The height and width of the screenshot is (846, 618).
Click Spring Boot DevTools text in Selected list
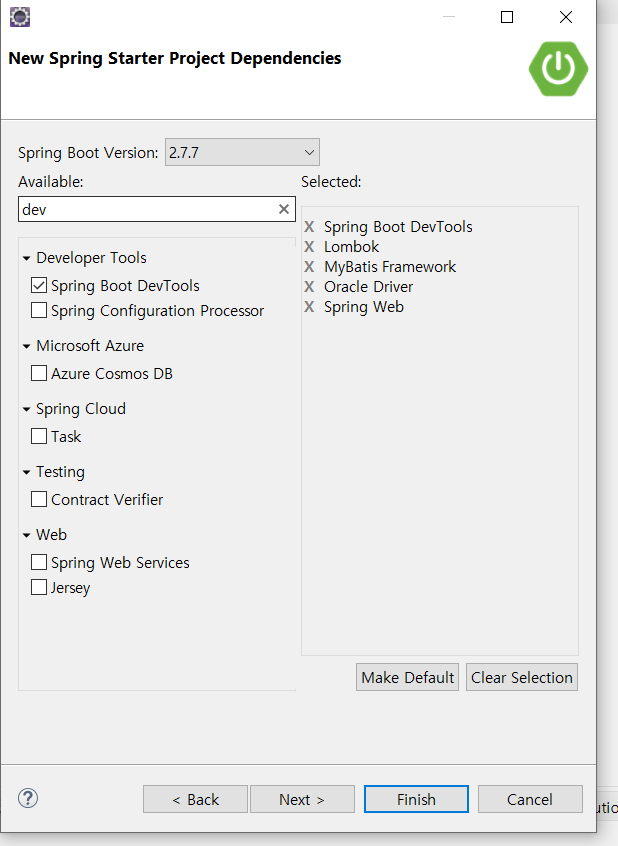coord(398,227)
